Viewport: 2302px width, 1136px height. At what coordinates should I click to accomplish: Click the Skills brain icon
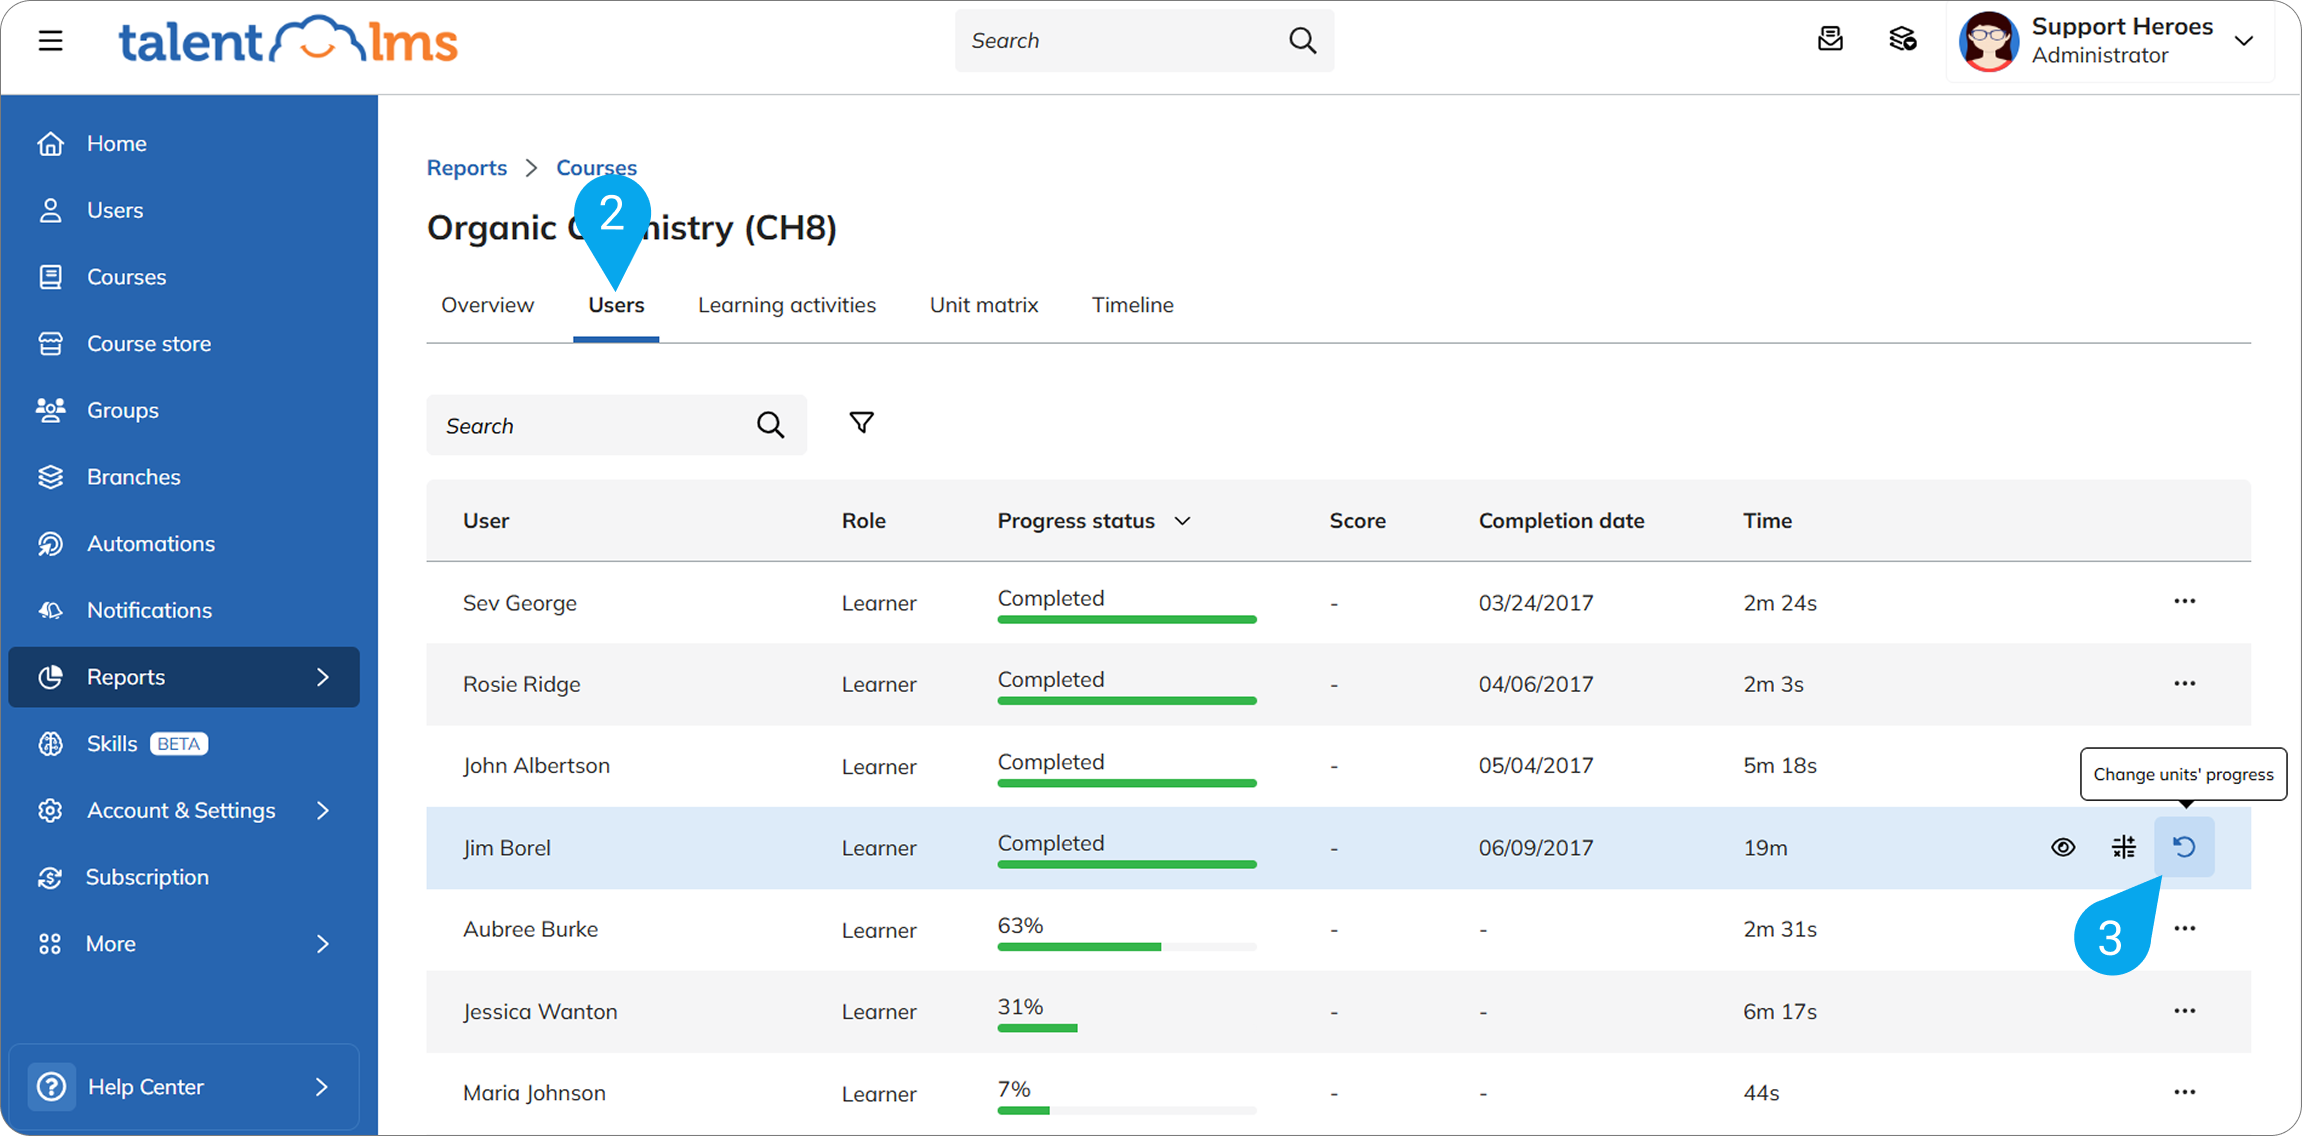50,744
